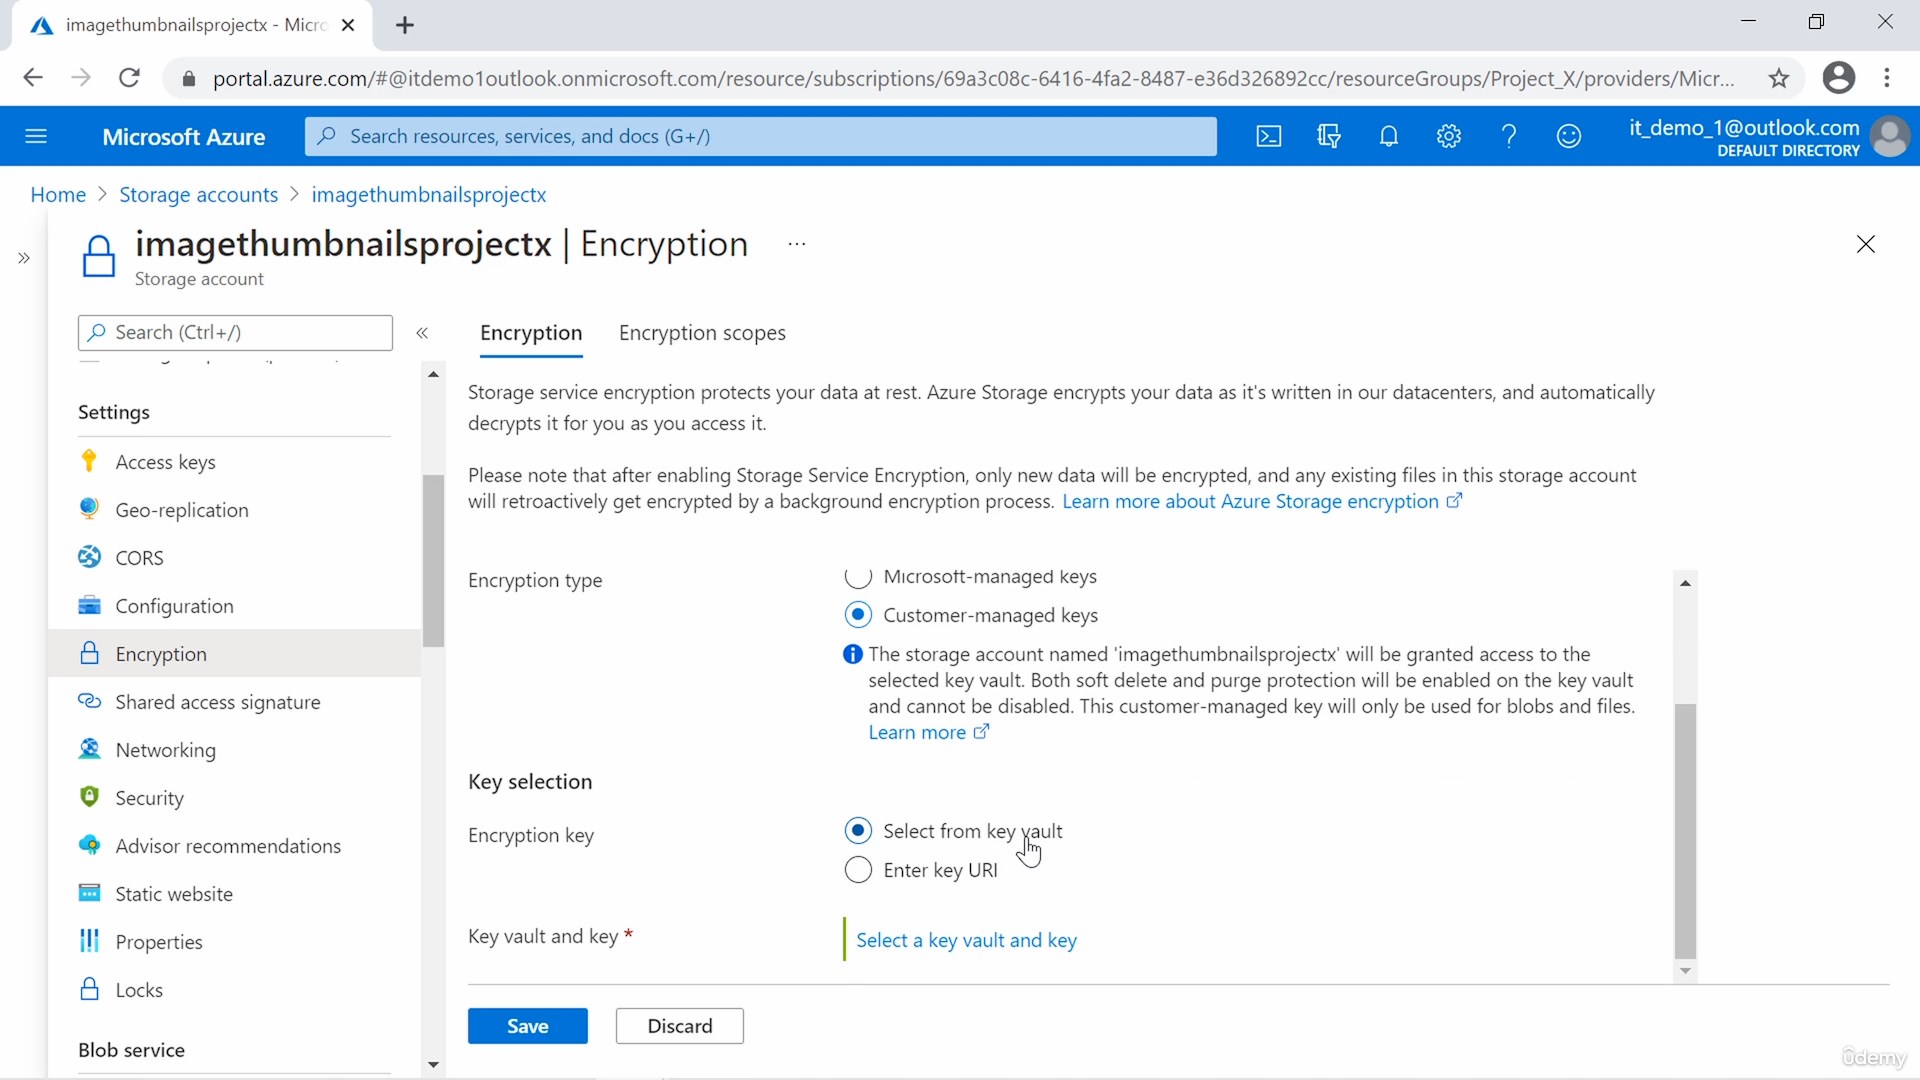Screen dimensions: 1920x1080
Task: Open Learn more about Azure Storage encryption link
Action: point(1262,501)
